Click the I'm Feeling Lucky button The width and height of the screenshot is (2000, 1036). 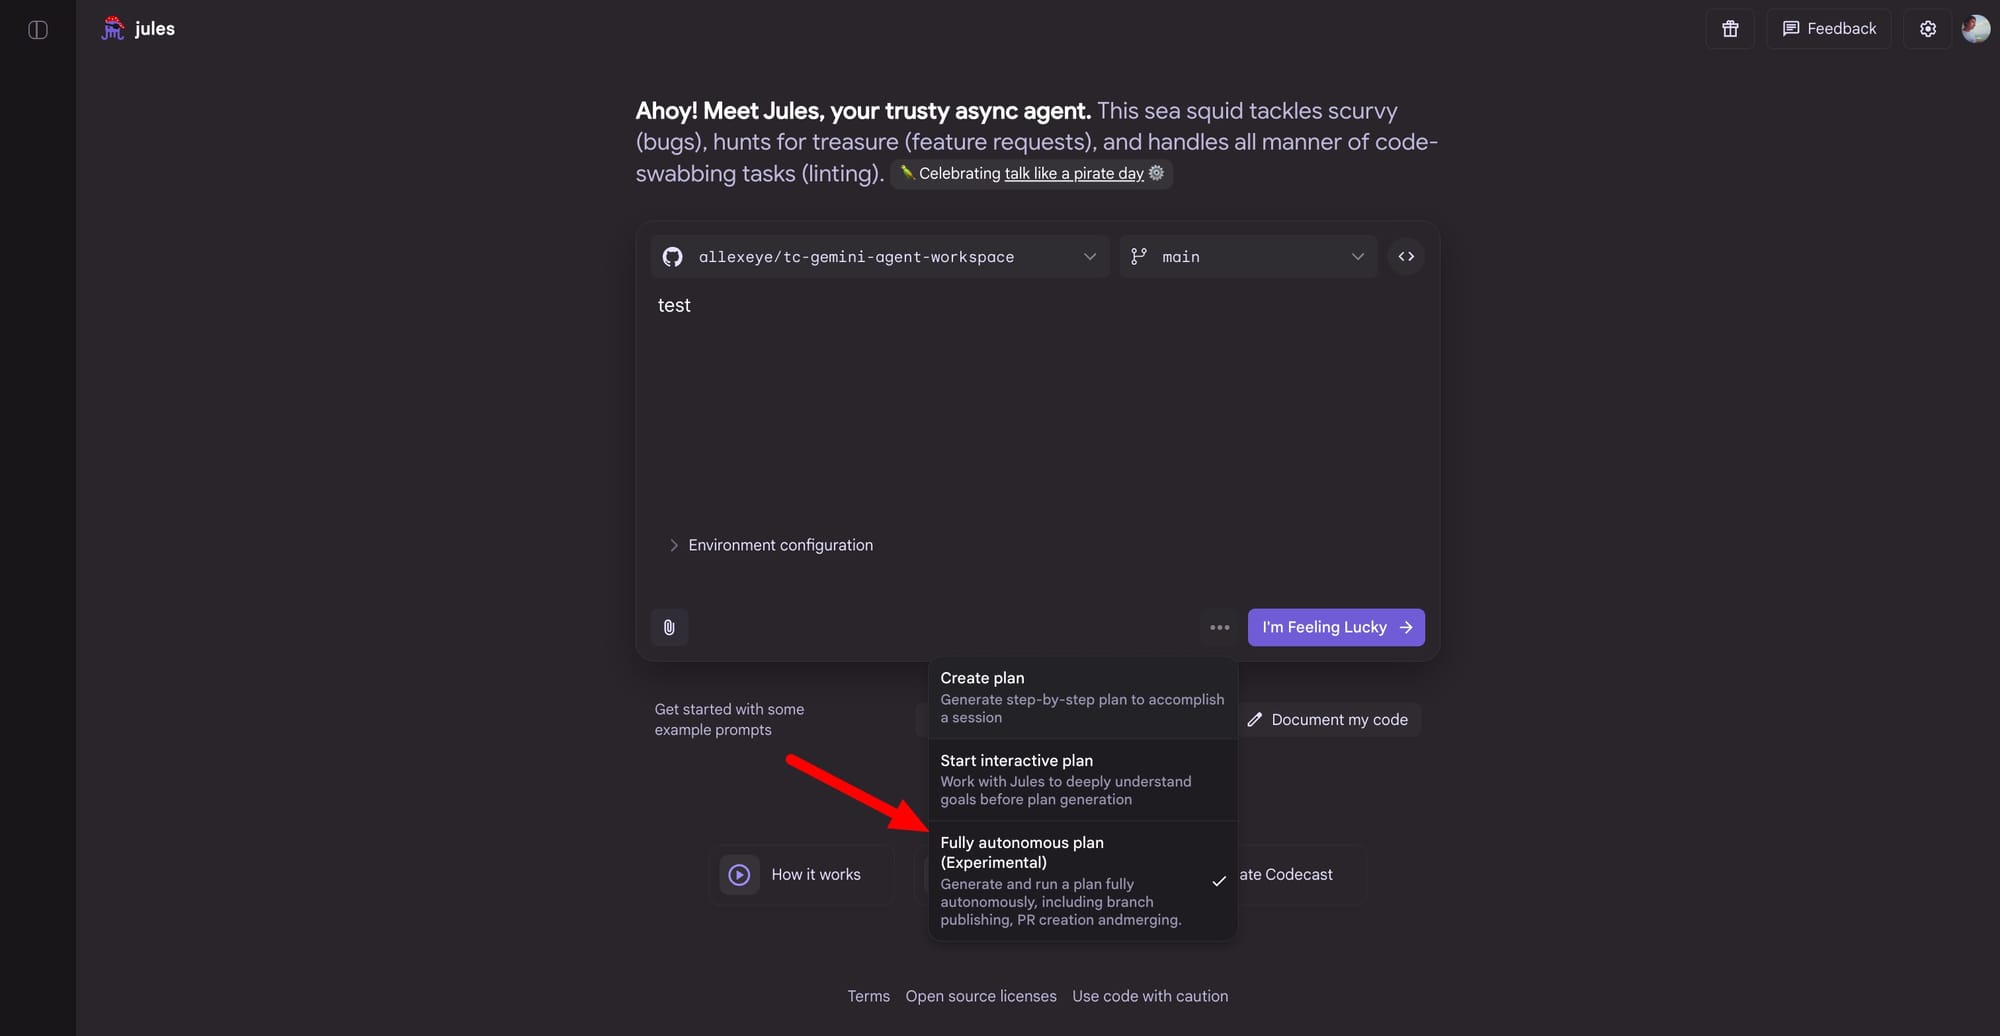[x=1336, y=628]
